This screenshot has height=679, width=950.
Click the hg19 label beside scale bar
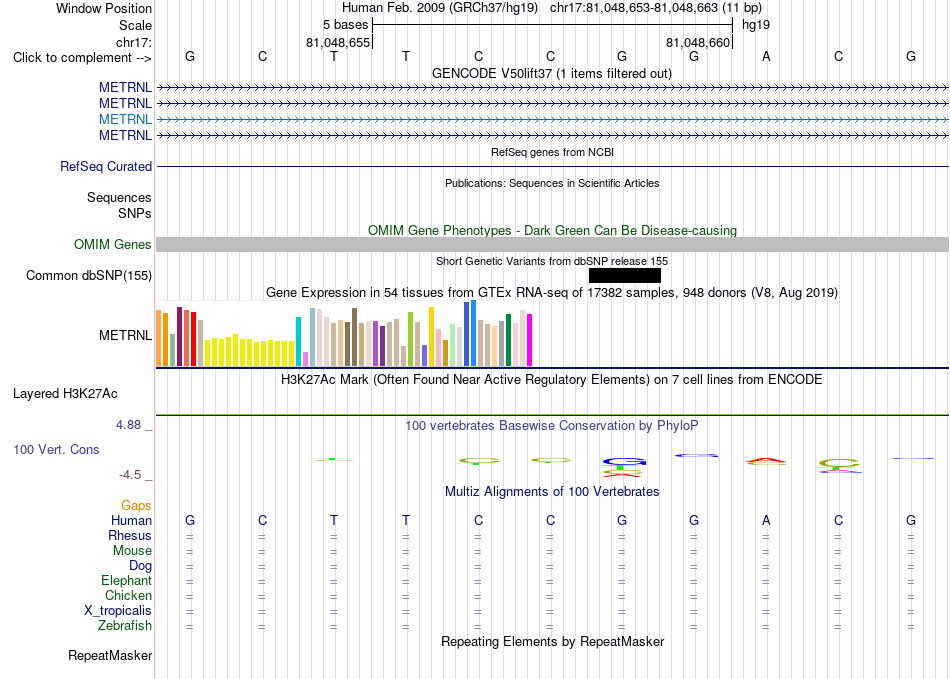tap(756, 25)
